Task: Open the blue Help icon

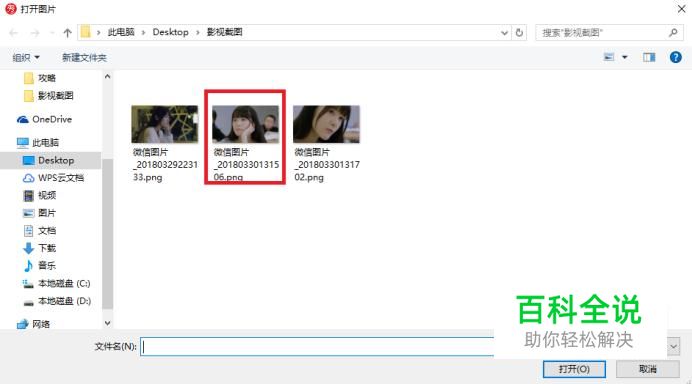Action: click(x=675, y=57)
